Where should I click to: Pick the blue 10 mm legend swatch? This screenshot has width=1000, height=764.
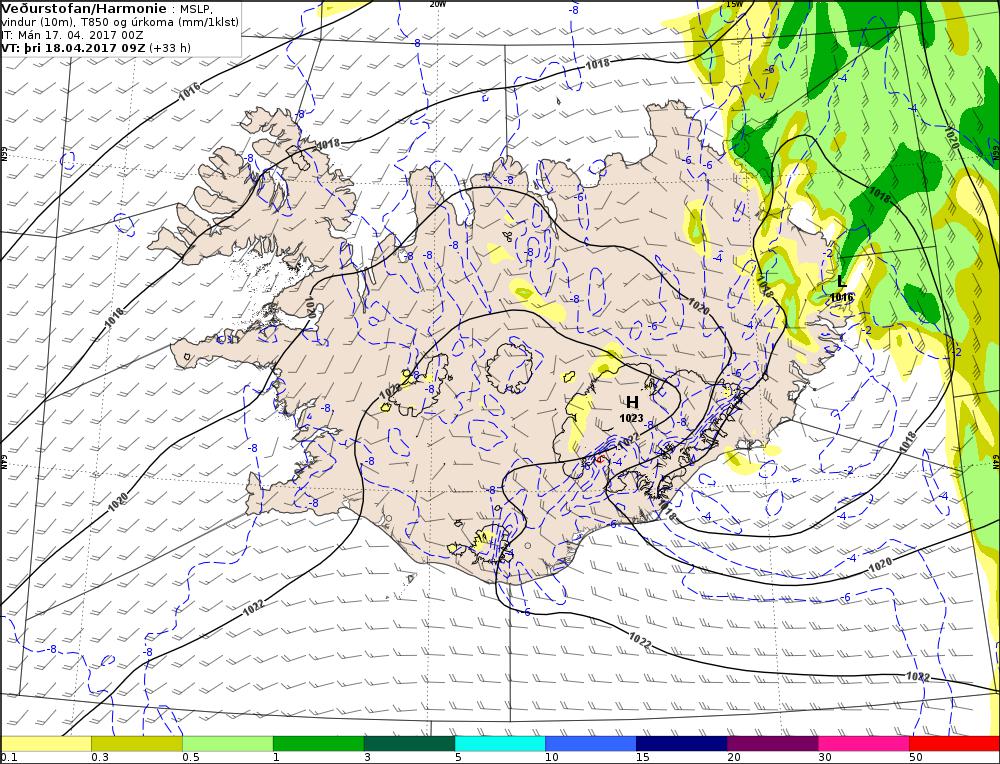pos(591,744)
